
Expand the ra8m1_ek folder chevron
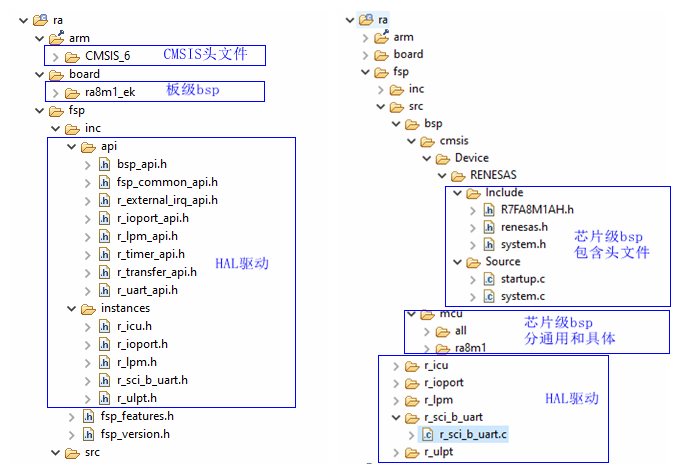pos(55,93)
